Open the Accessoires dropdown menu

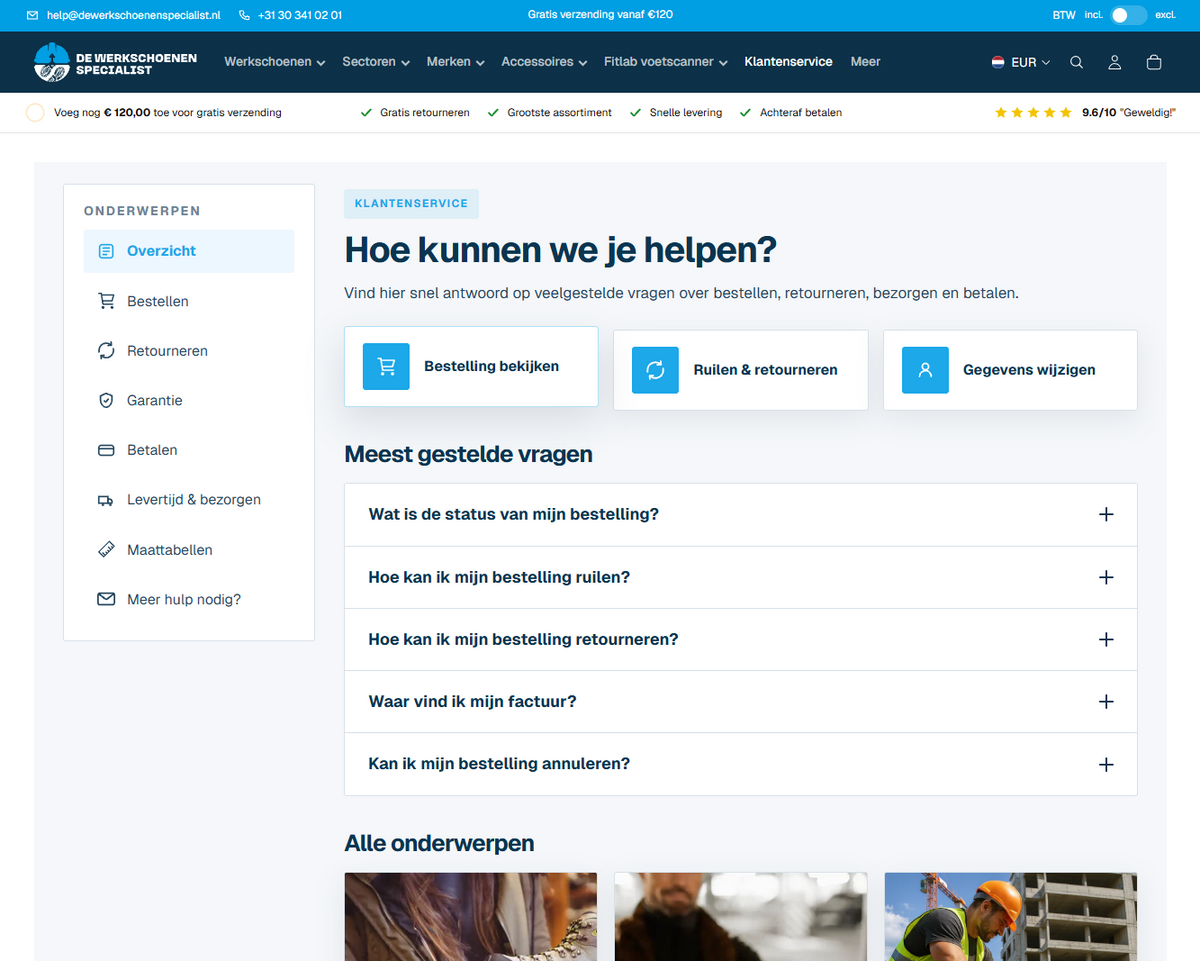tap(545, 62)
